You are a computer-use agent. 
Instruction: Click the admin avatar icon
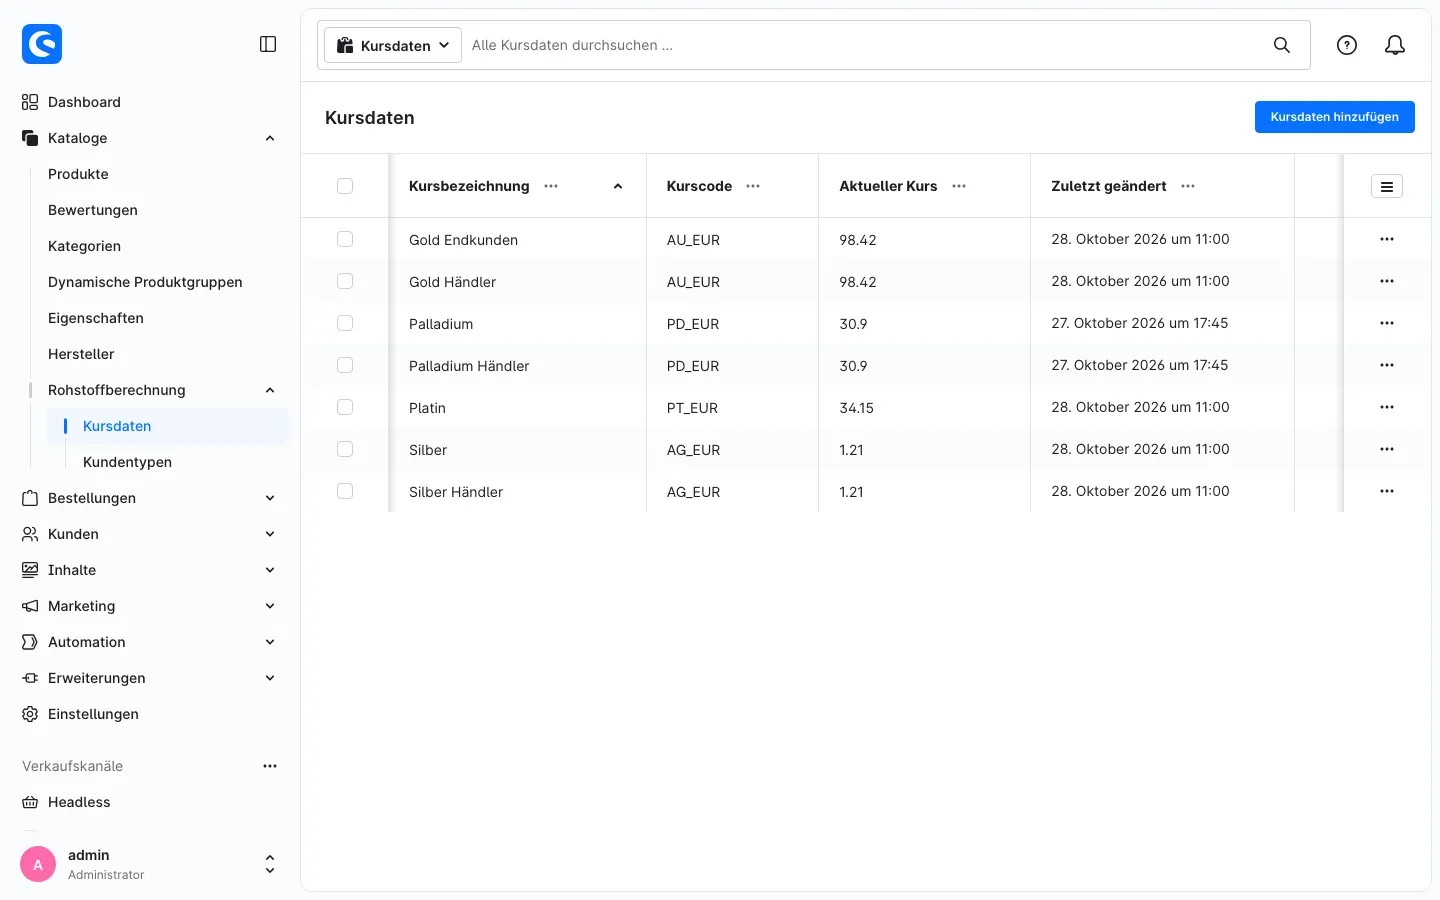point(38,864)
